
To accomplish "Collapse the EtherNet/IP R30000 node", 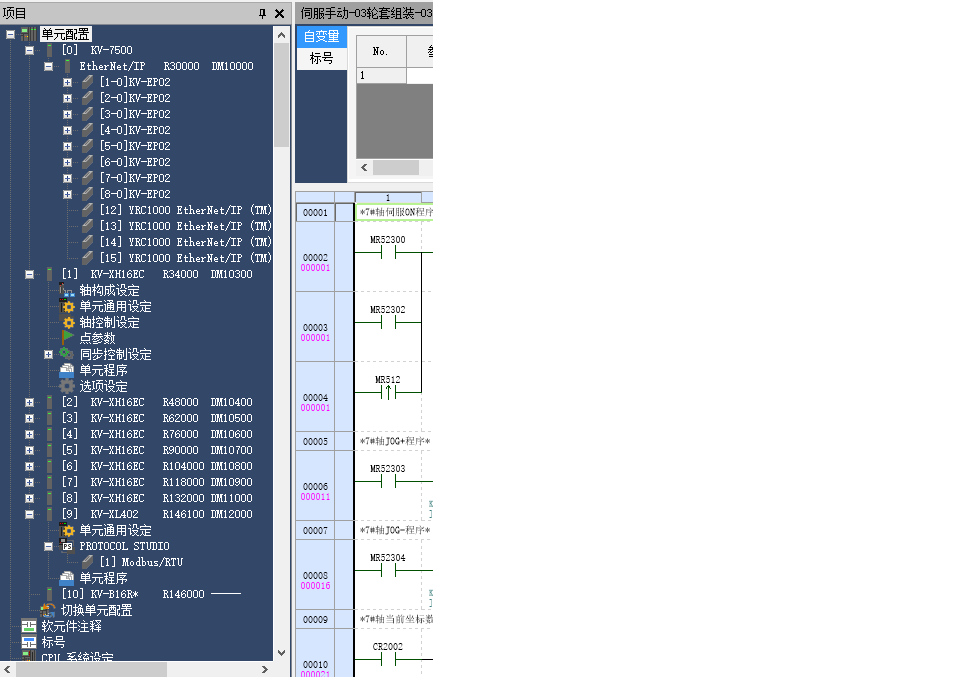I will coord(48,66).
